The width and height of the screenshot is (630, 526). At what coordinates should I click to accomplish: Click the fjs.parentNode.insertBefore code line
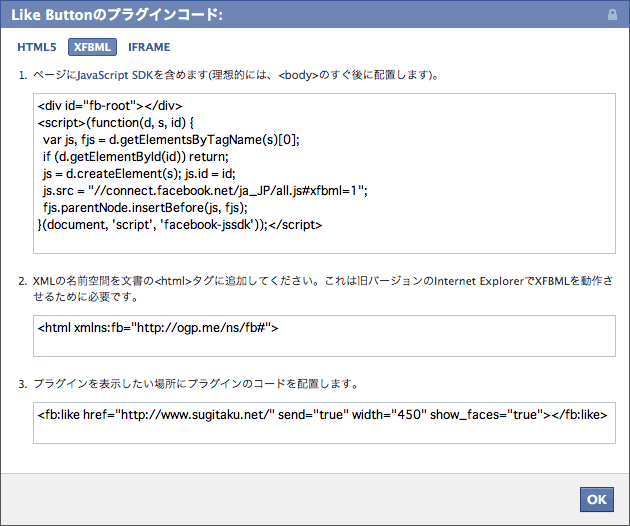[x=145, y=208]
